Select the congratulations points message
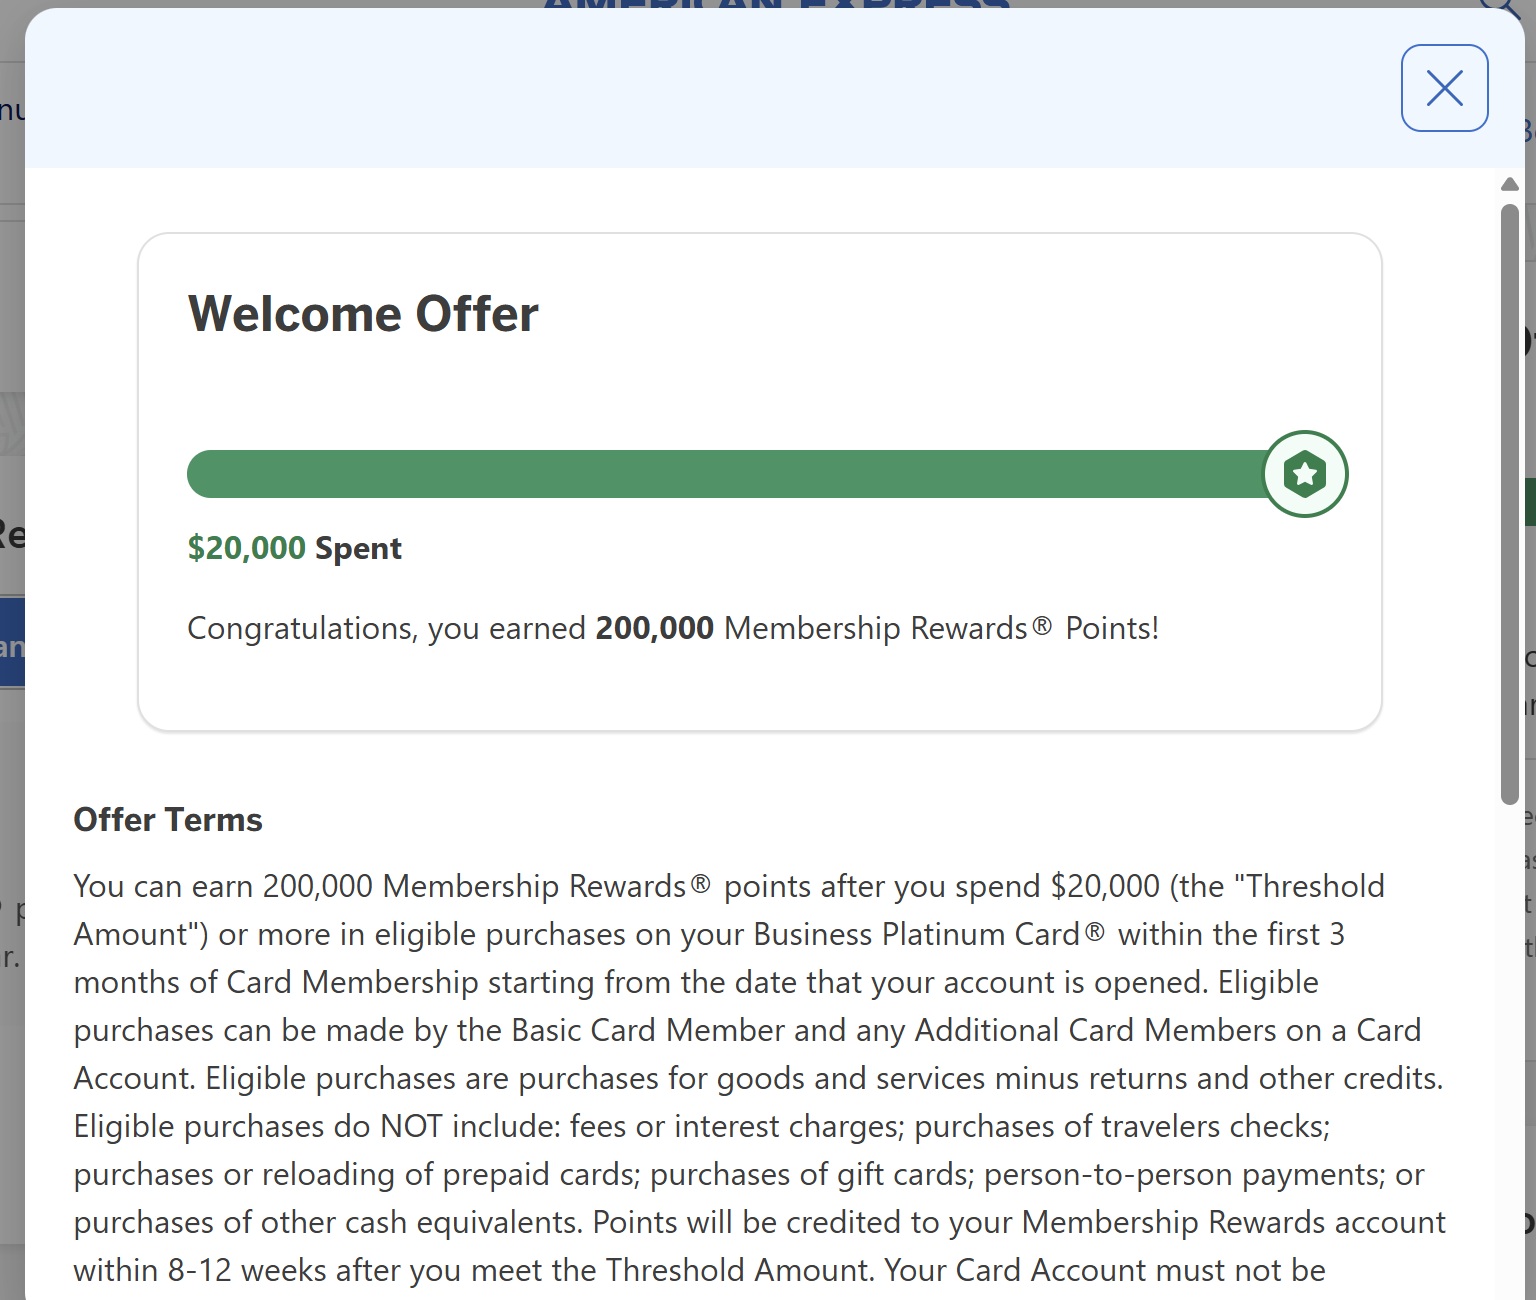 [x=673, y=628]
